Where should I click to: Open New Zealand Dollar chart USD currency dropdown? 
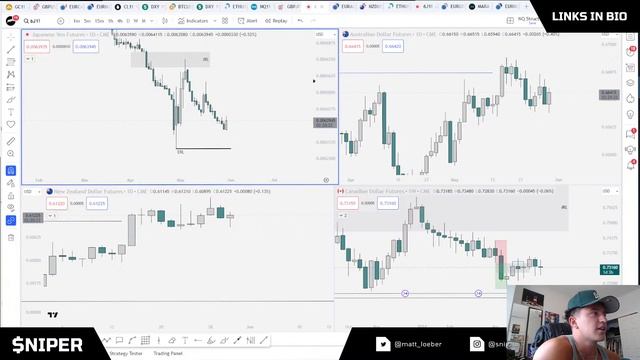[x=32, y=191]
